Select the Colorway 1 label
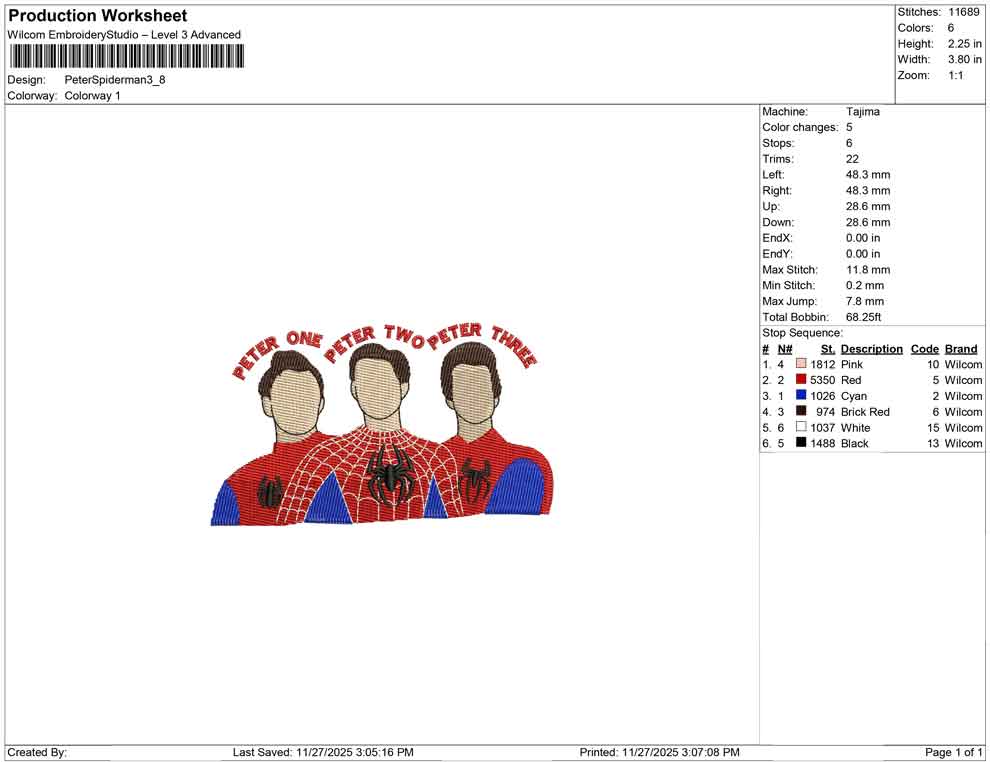990x762 pixels. tap(92, 96)
